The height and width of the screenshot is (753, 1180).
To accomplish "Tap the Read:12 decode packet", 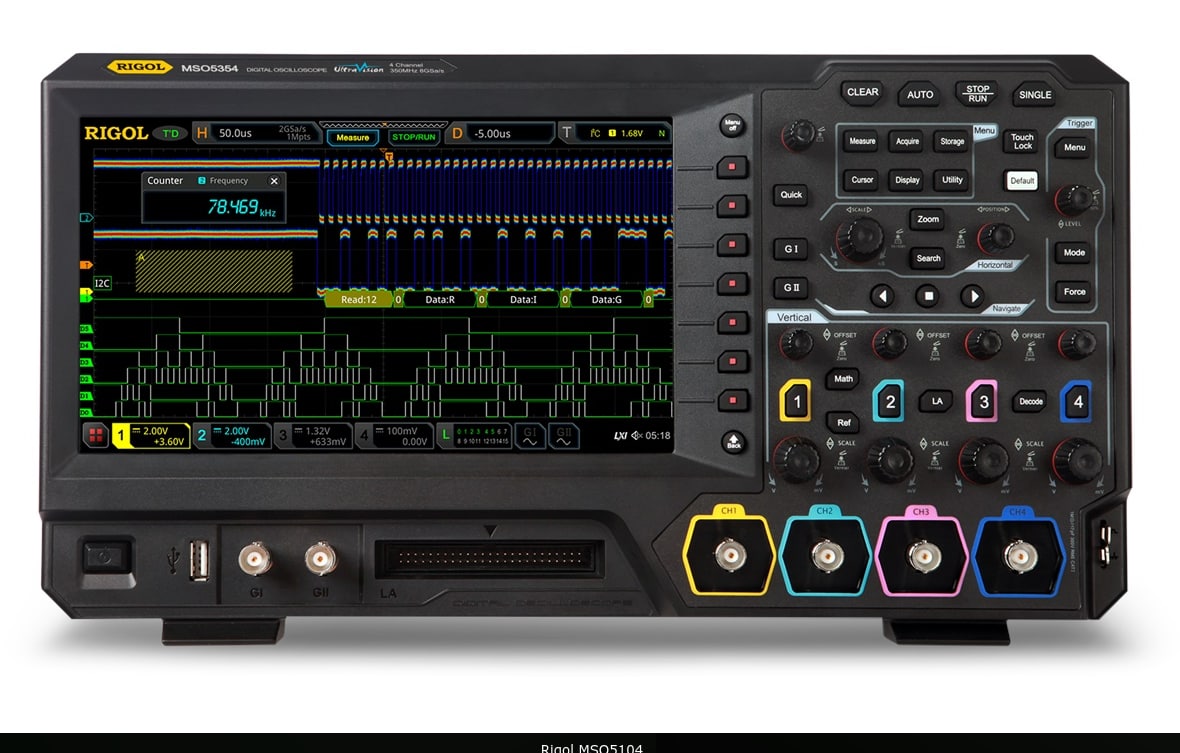I will tap(358, 299).
